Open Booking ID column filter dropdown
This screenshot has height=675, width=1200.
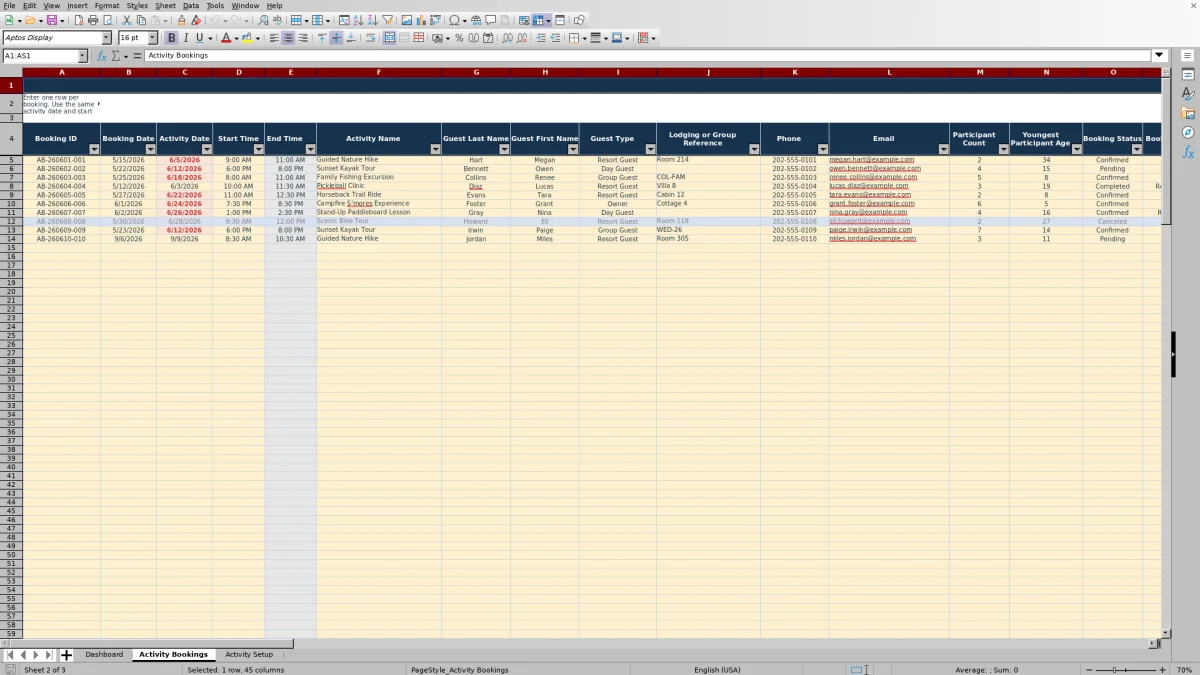point(95,149)
